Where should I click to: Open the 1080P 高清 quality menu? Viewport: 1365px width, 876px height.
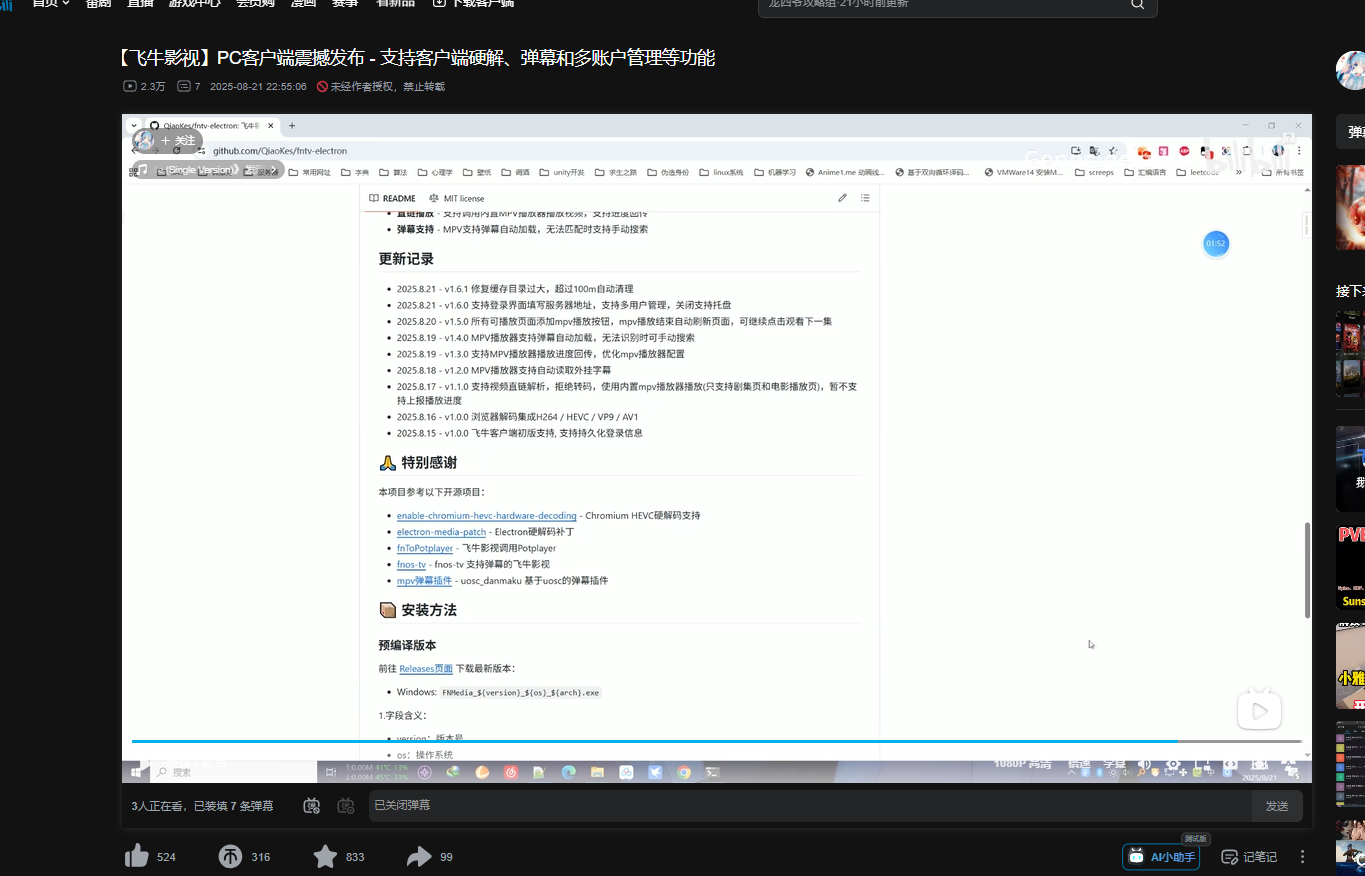1023,764
